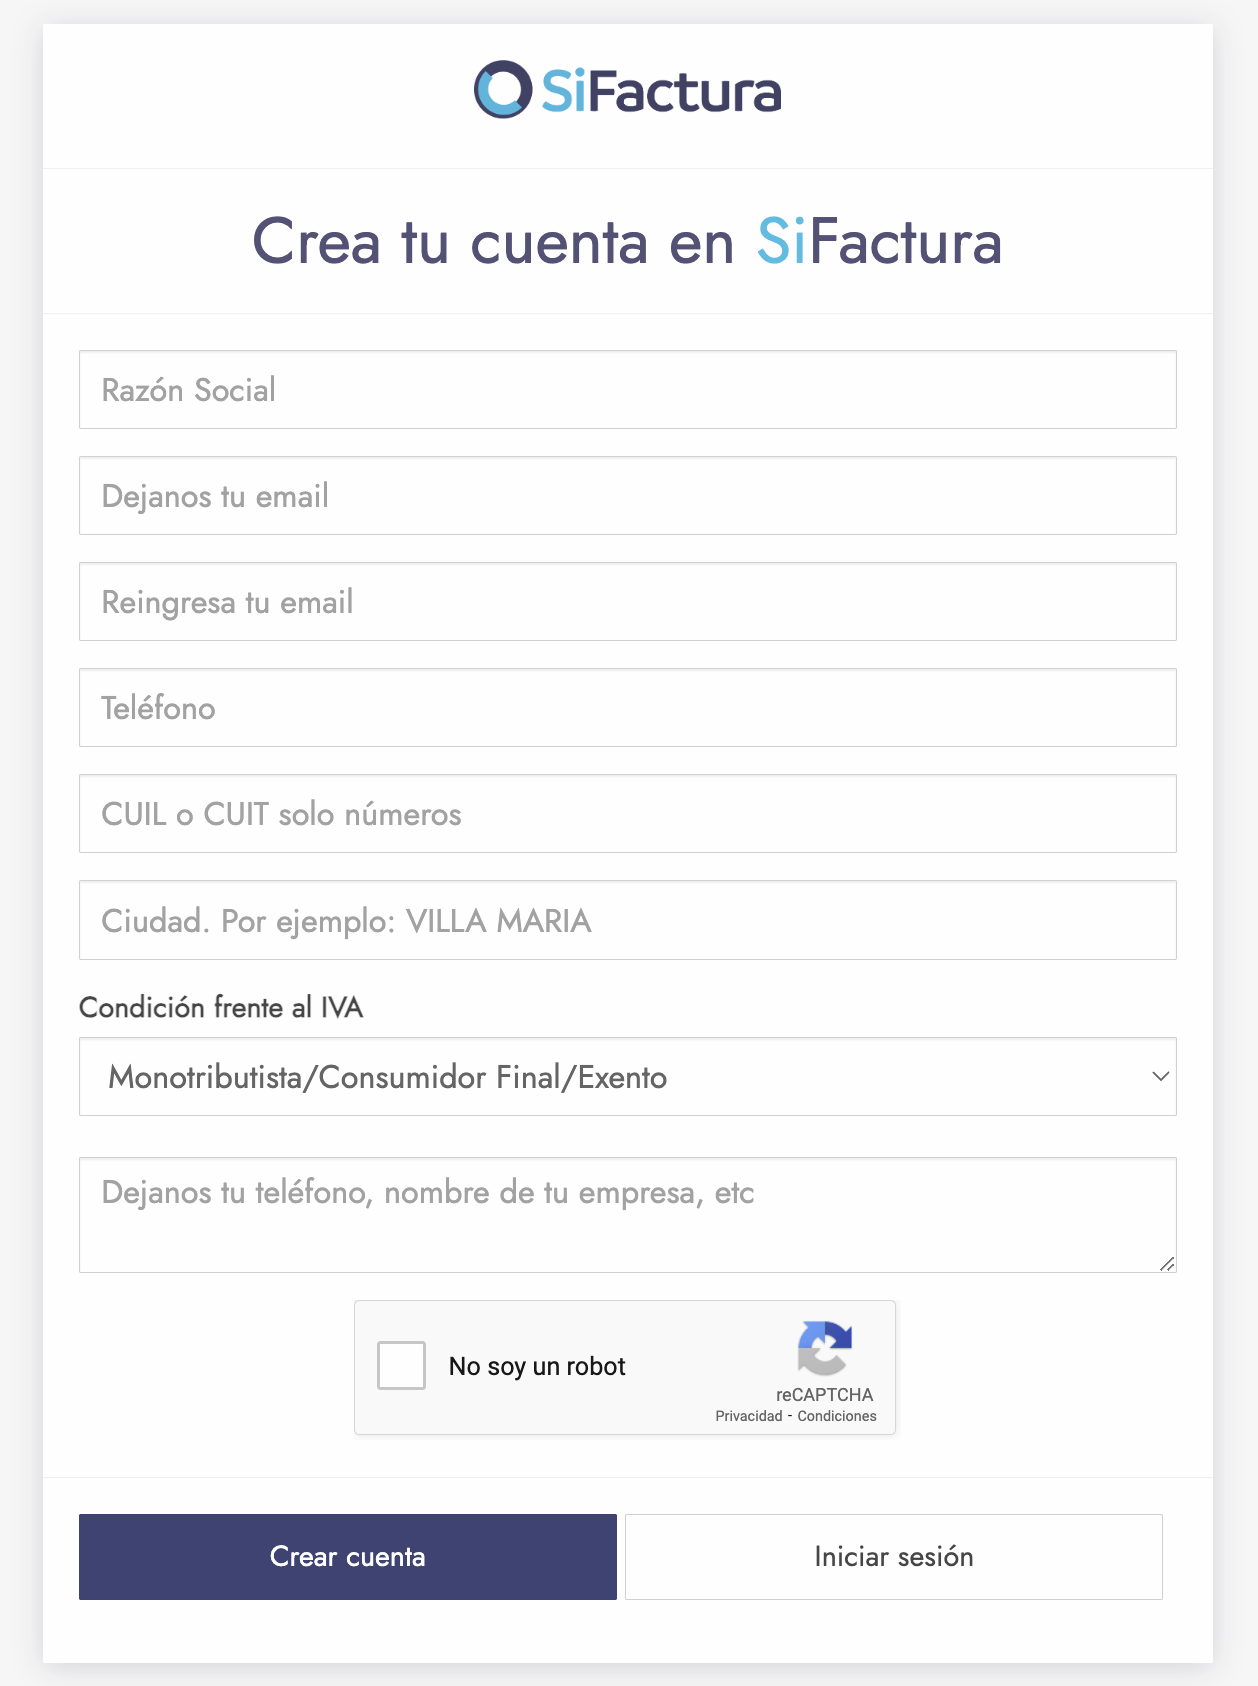Focus the Teléfono input field
1258x1686 pixels.
pos(628,708)
